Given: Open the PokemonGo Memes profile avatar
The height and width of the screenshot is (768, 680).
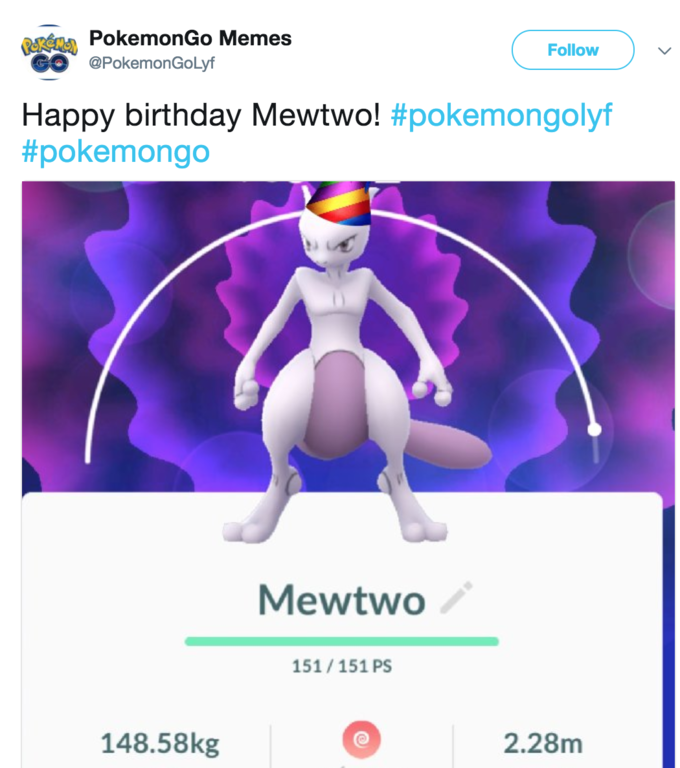Looking at the screenshot, I should click(x=49, y=52).
